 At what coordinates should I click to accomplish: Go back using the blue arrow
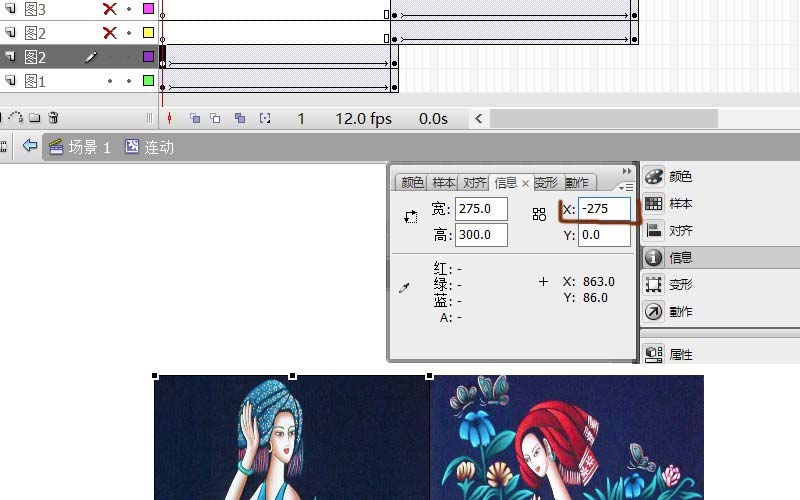pos(30,146)
